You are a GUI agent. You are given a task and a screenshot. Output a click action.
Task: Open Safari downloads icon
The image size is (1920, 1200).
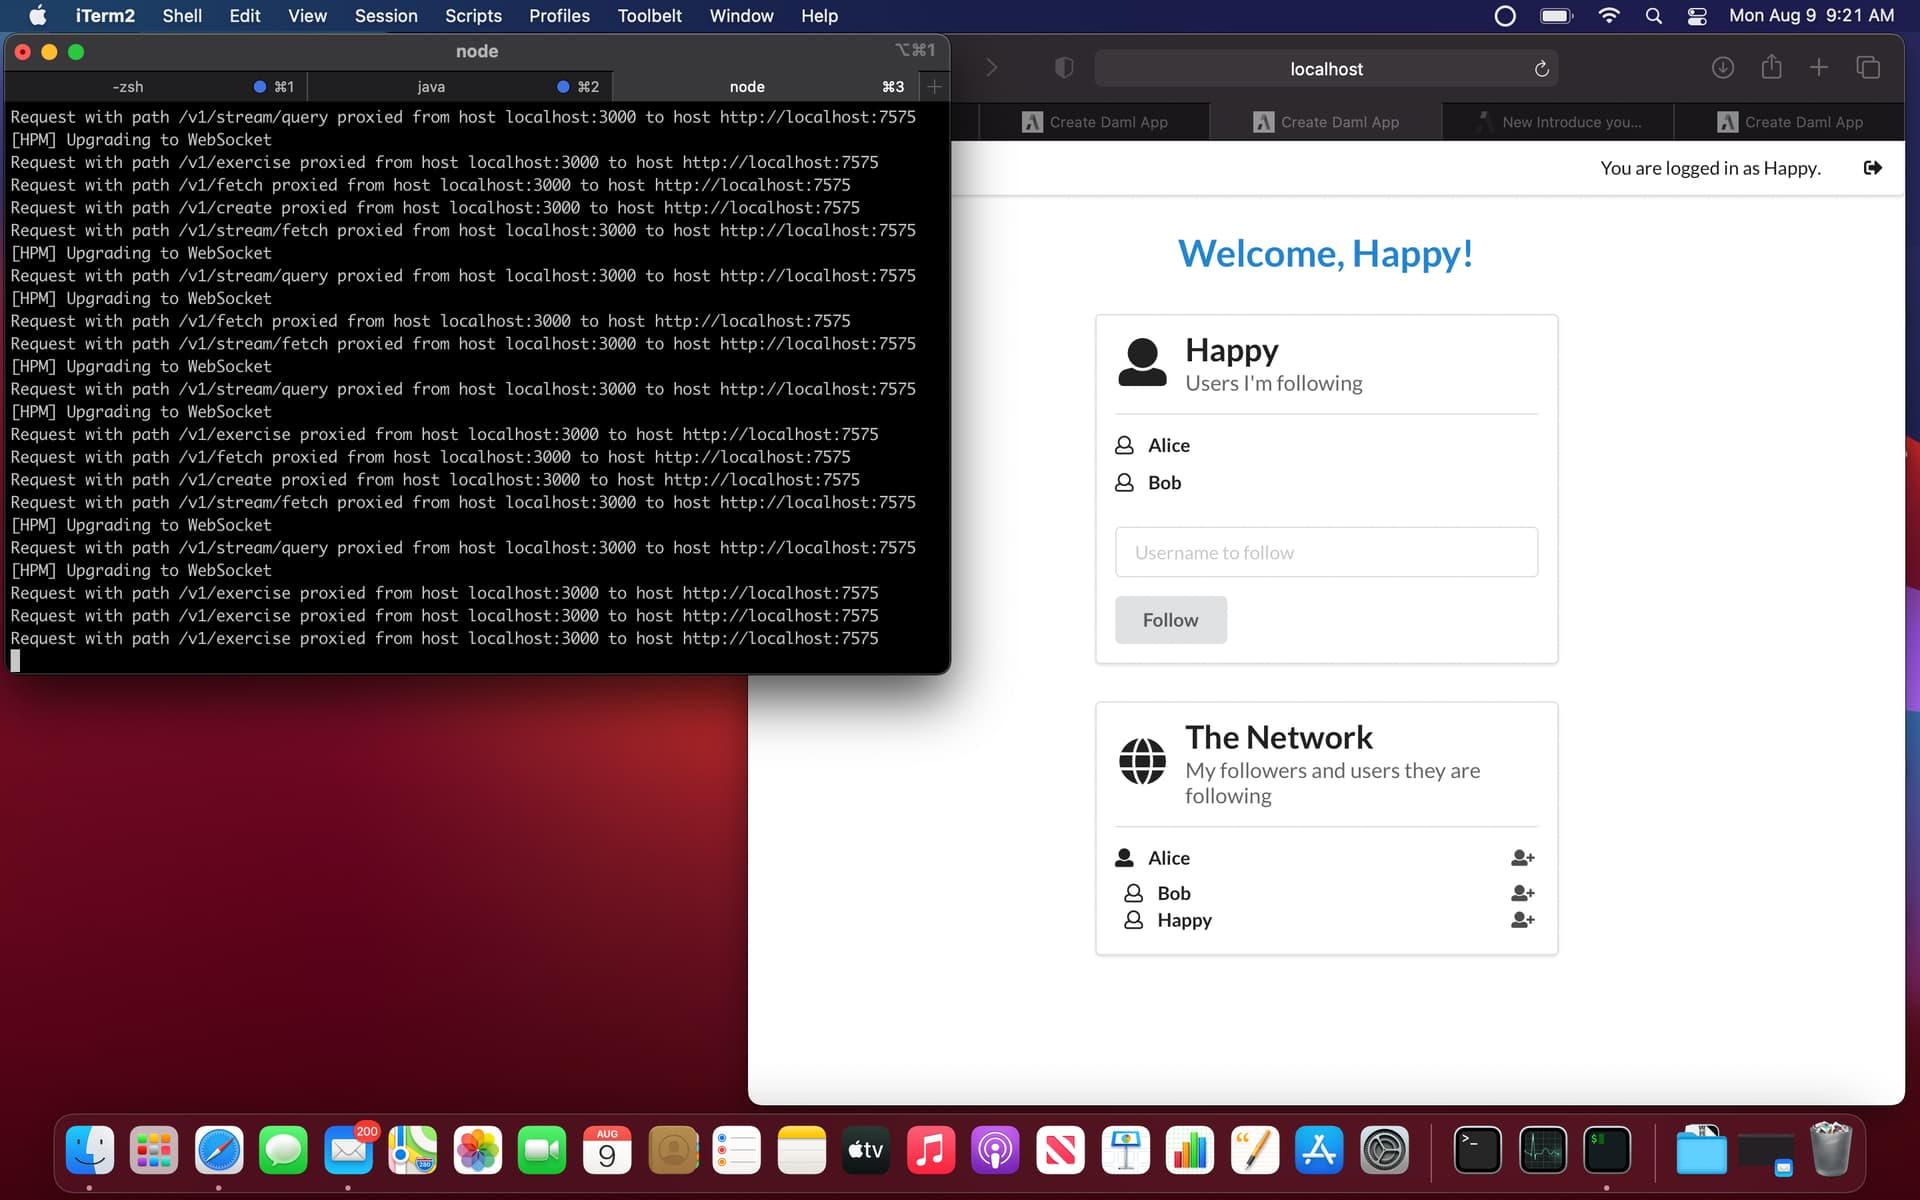click(1722, 68)
